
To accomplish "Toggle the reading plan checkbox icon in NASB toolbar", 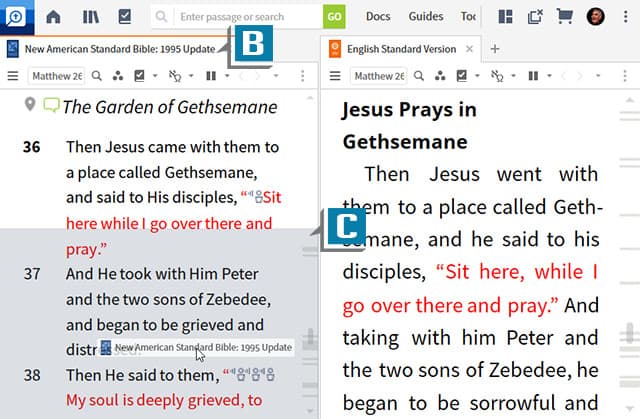I will coord(140,76).
